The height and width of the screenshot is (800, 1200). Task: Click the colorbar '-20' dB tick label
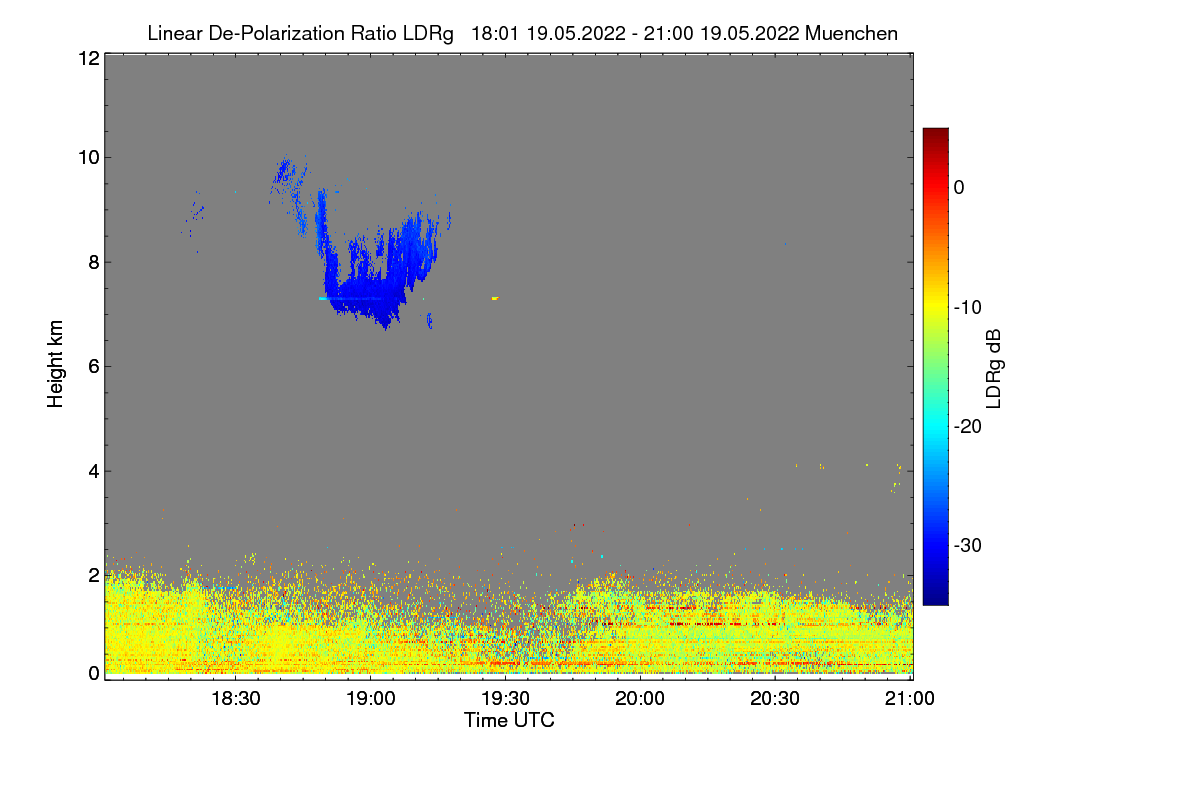coord(970,426)
